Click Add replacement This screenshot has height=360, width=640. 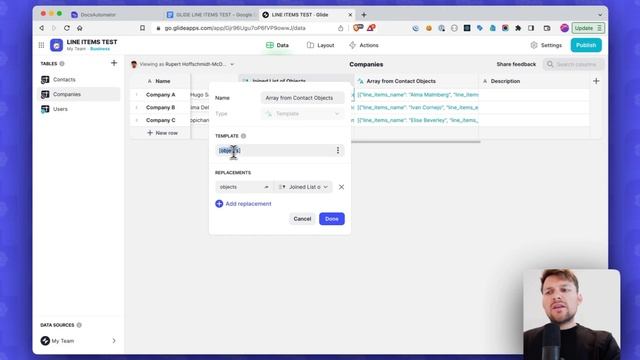[243, 204]
